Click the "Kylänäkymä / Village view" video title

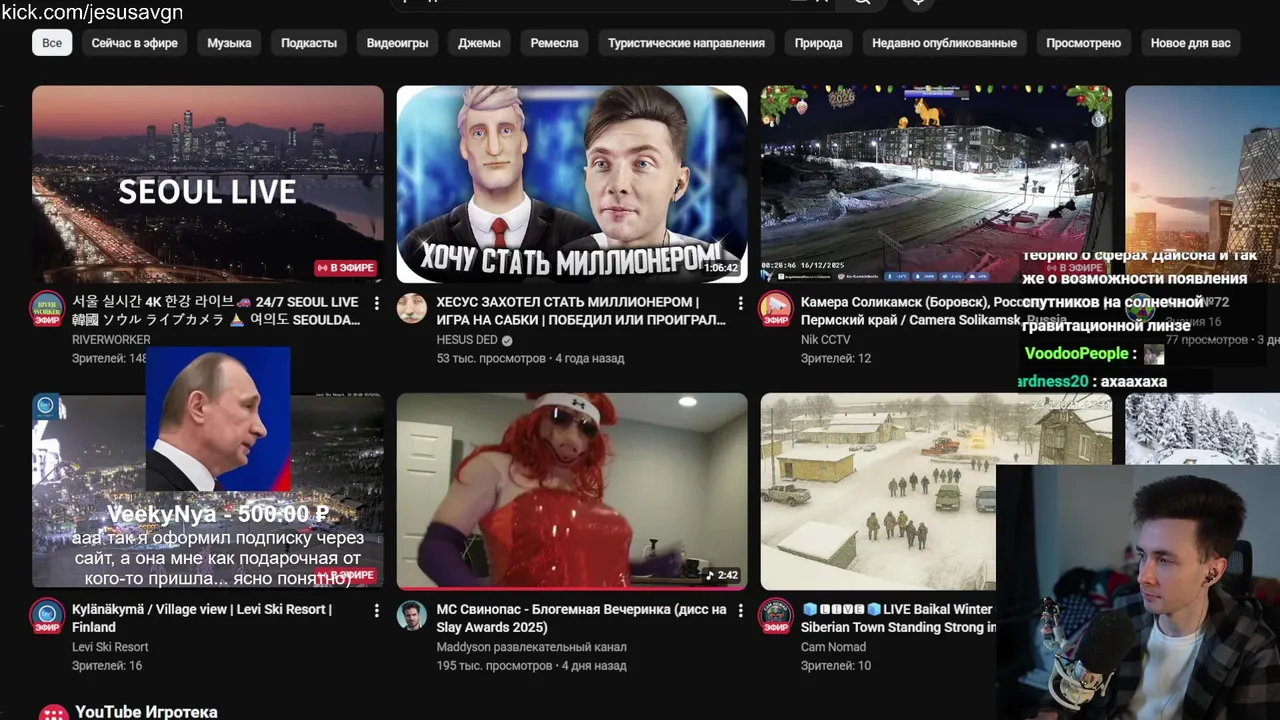pyautogui.click(x=202, y=618)
